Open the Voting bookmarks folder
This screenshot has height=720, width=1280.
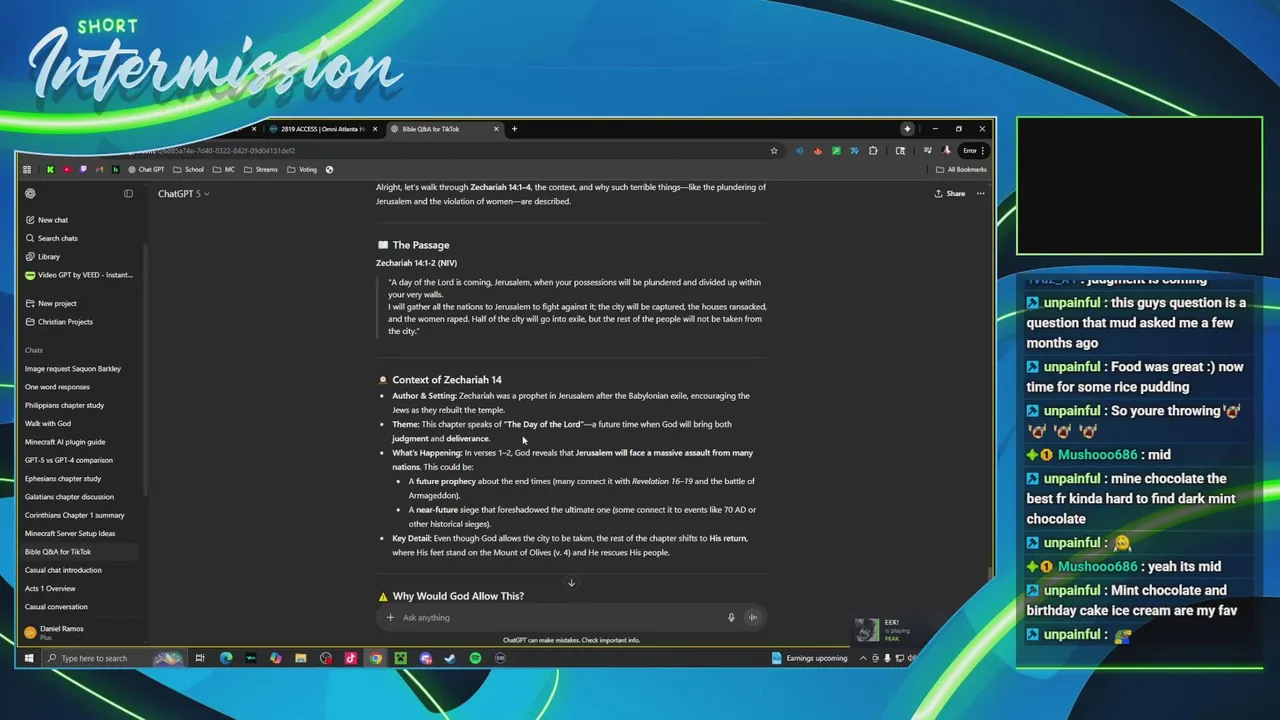tap(302, 170)
